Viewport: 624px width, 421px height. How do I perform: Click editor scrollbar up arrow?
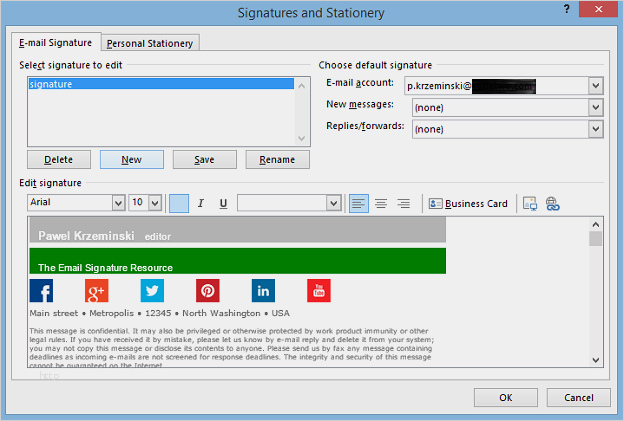point(595,224)
